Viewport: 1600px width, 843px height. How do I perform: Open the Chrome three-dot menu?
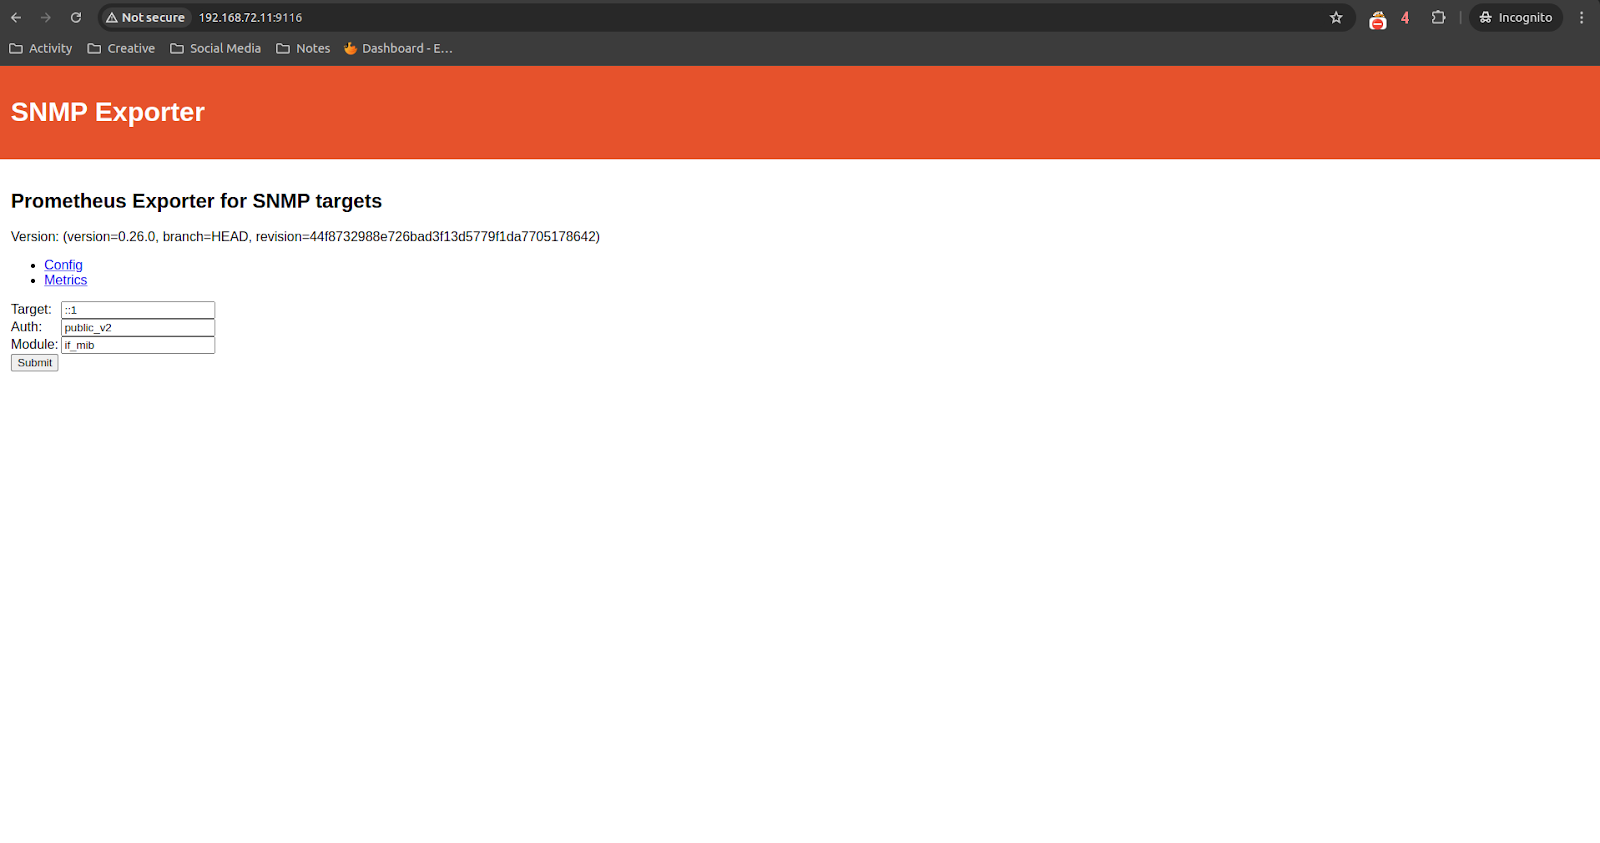1582,17
